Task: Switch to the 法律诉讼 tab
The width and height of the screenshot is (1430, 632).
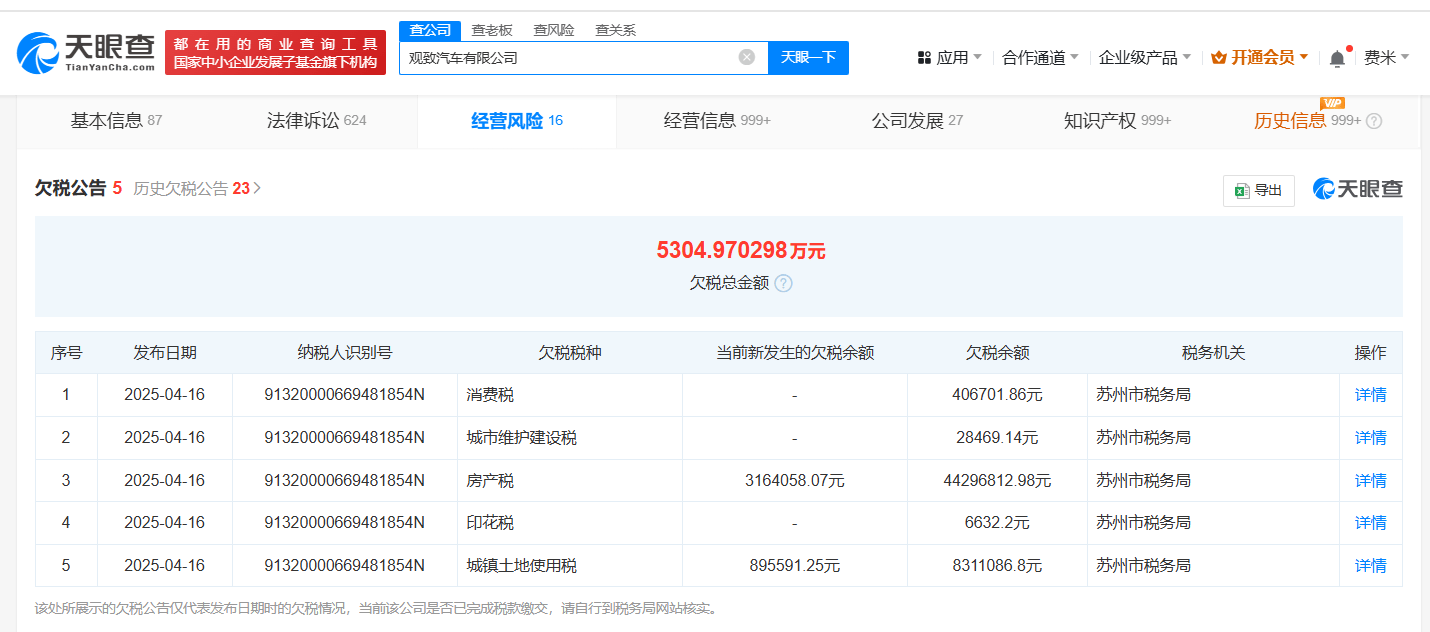Action: point(316,121)
